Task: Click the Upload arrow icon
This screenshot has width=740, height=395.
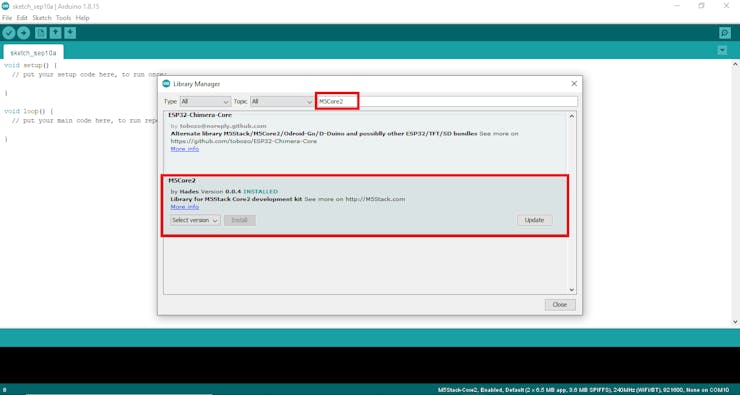Action: coord(23,33)
